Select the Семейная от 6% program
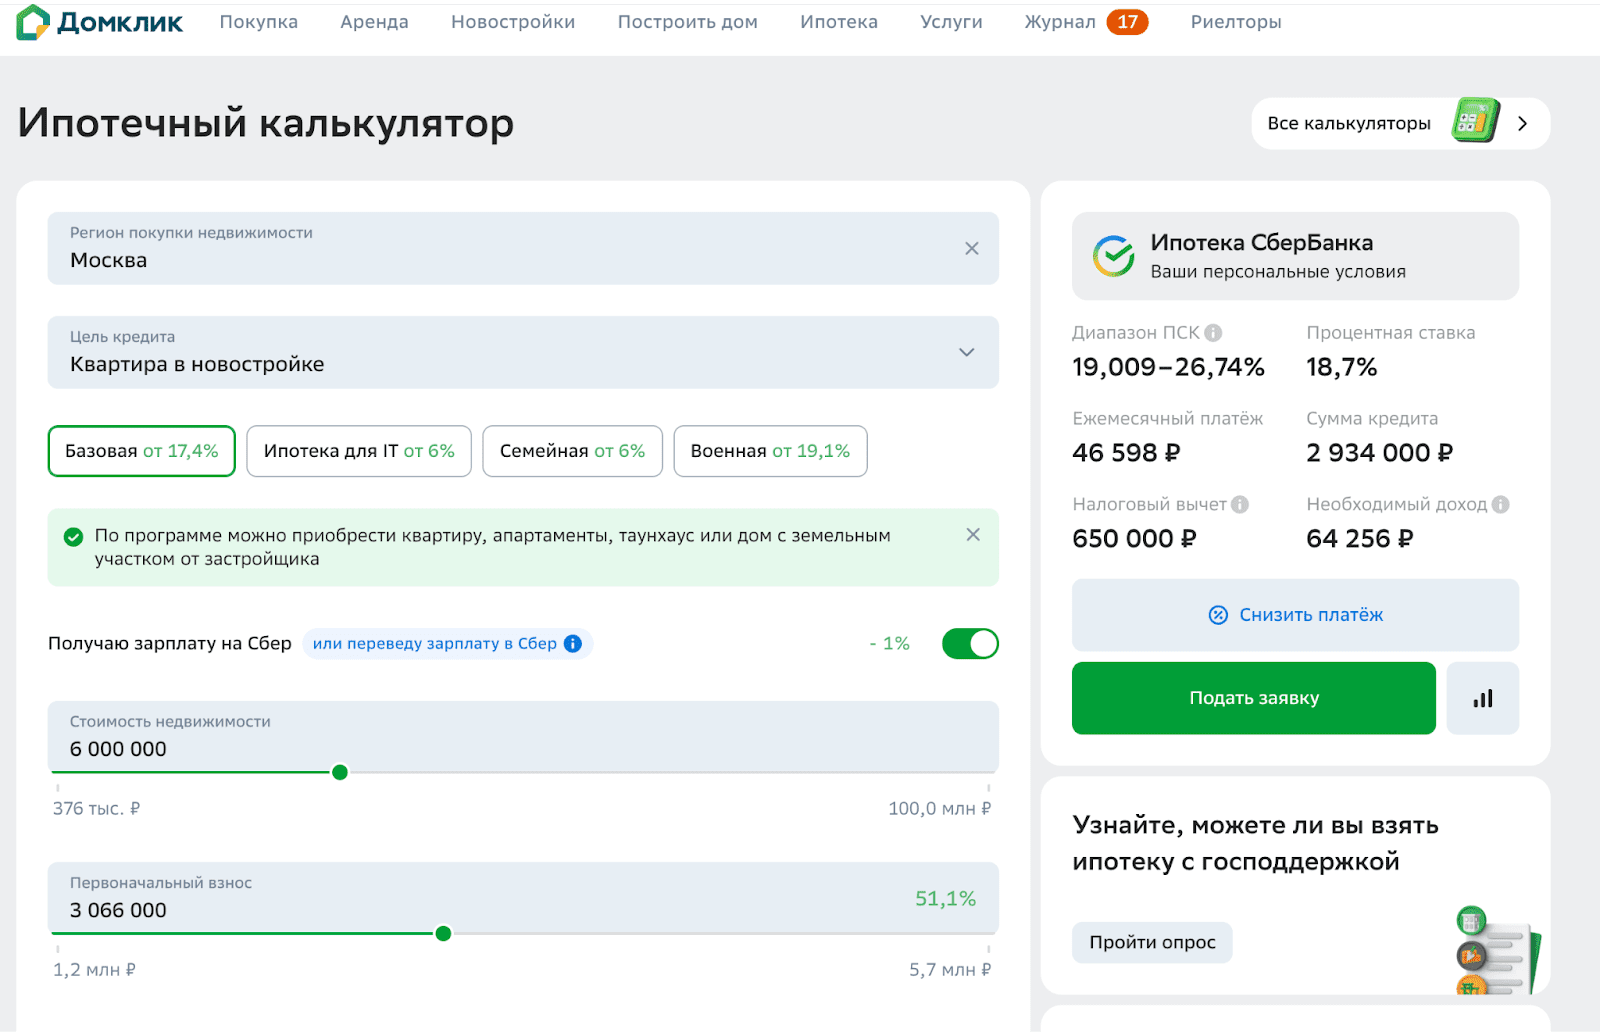This screenshot has height=1032, width=1600. (x=572, y=451)
